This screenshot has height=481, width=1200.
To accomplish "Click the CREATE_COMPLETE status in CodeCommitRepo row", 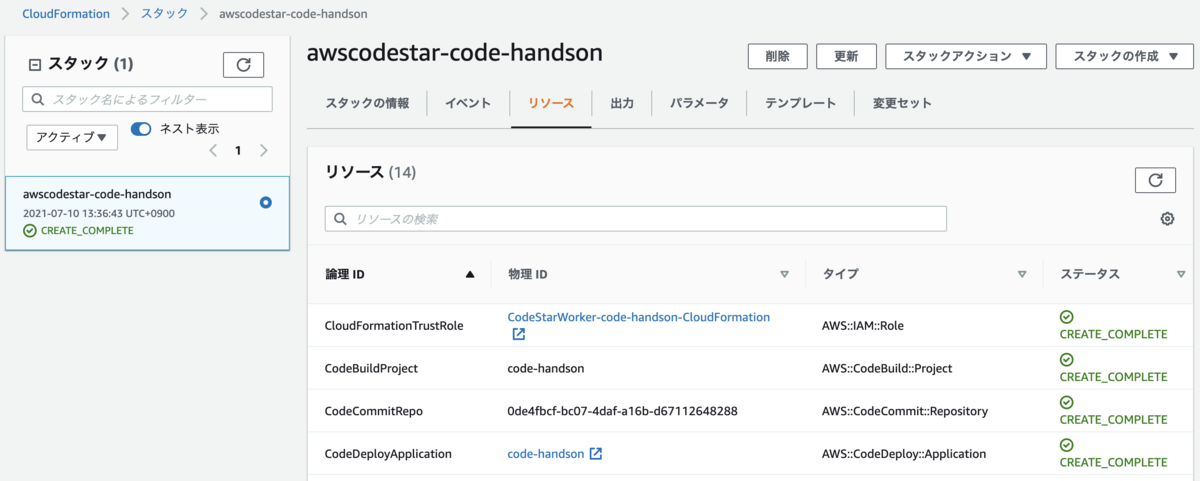I will (x=1113, y=420).
